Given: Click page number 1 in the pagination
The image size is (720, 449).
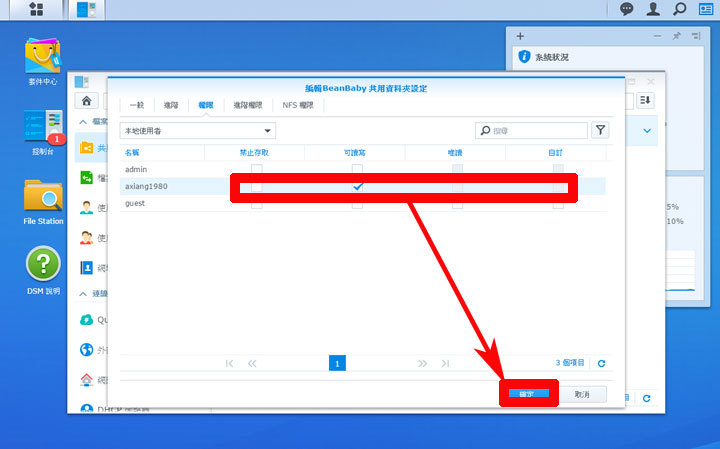Looking at the screenshot, I should (337, 363).
